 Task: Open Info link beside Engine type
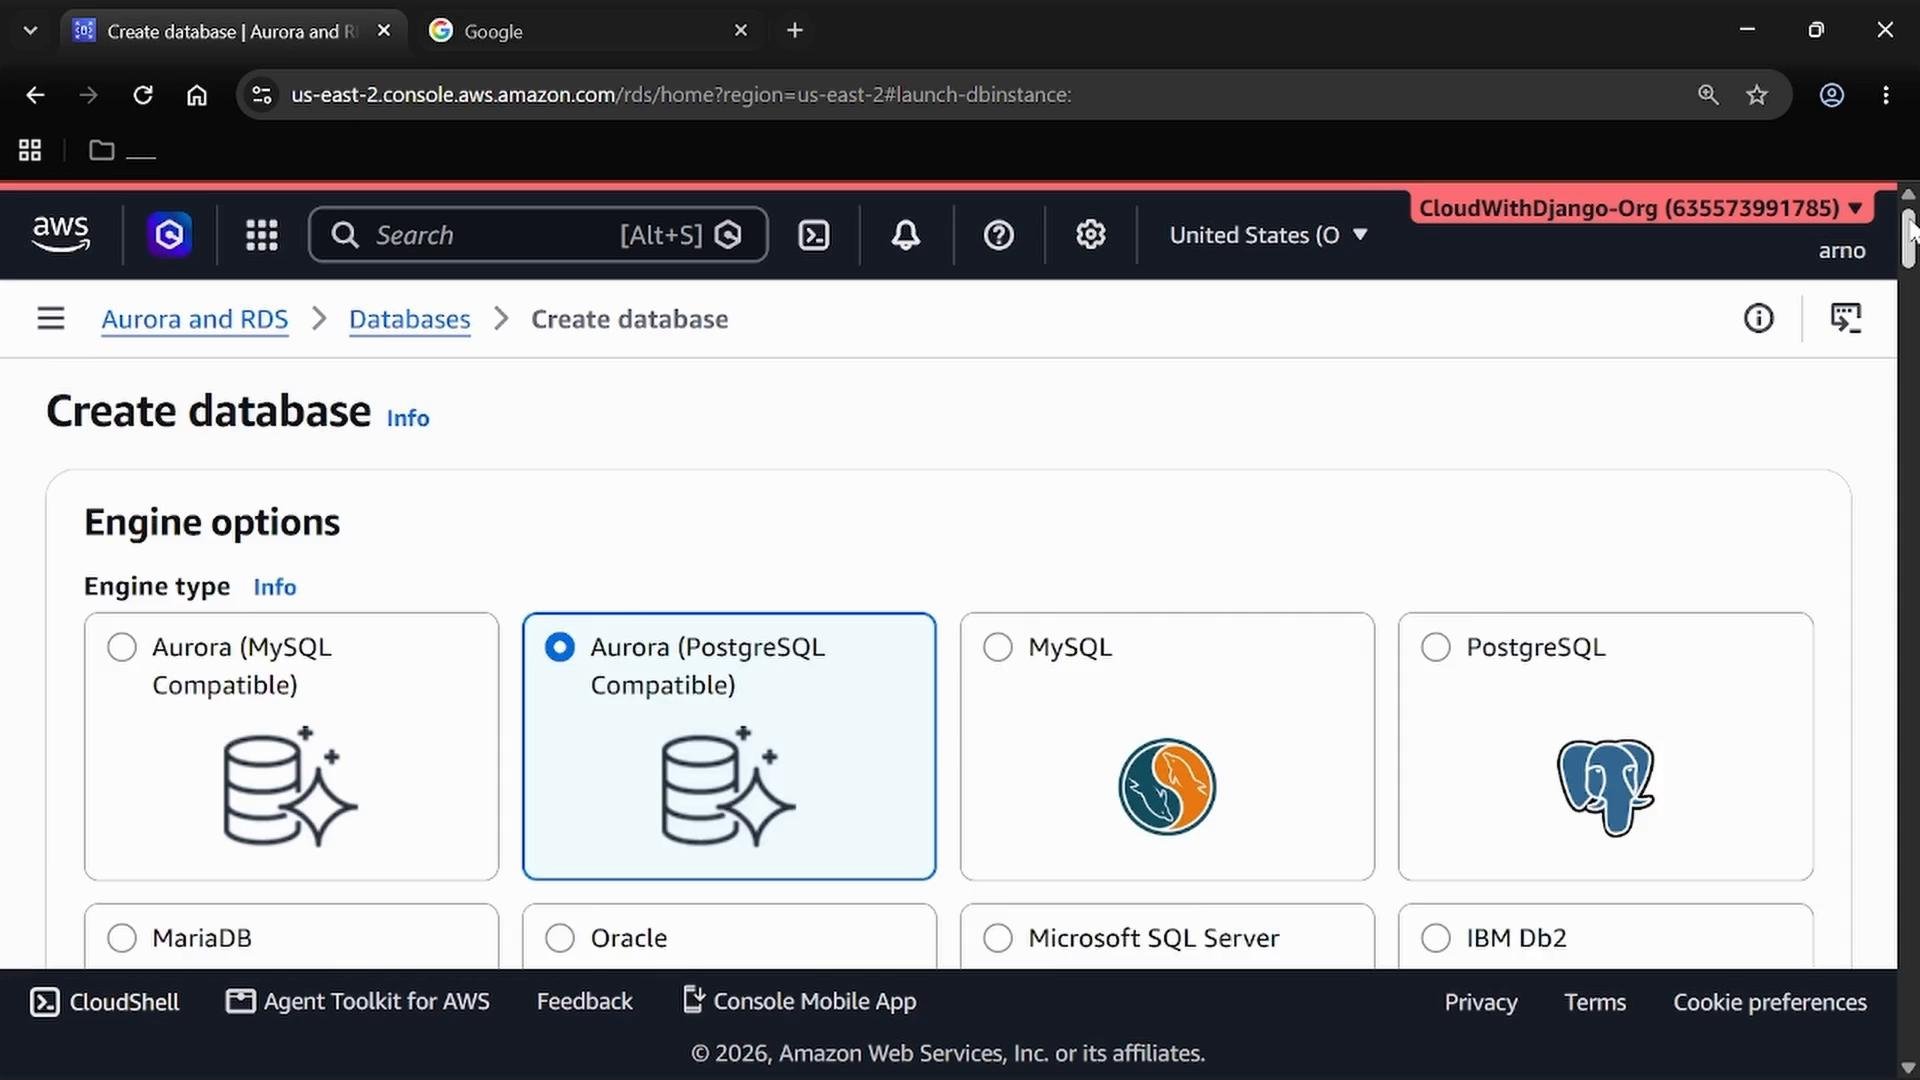point(275,587)
